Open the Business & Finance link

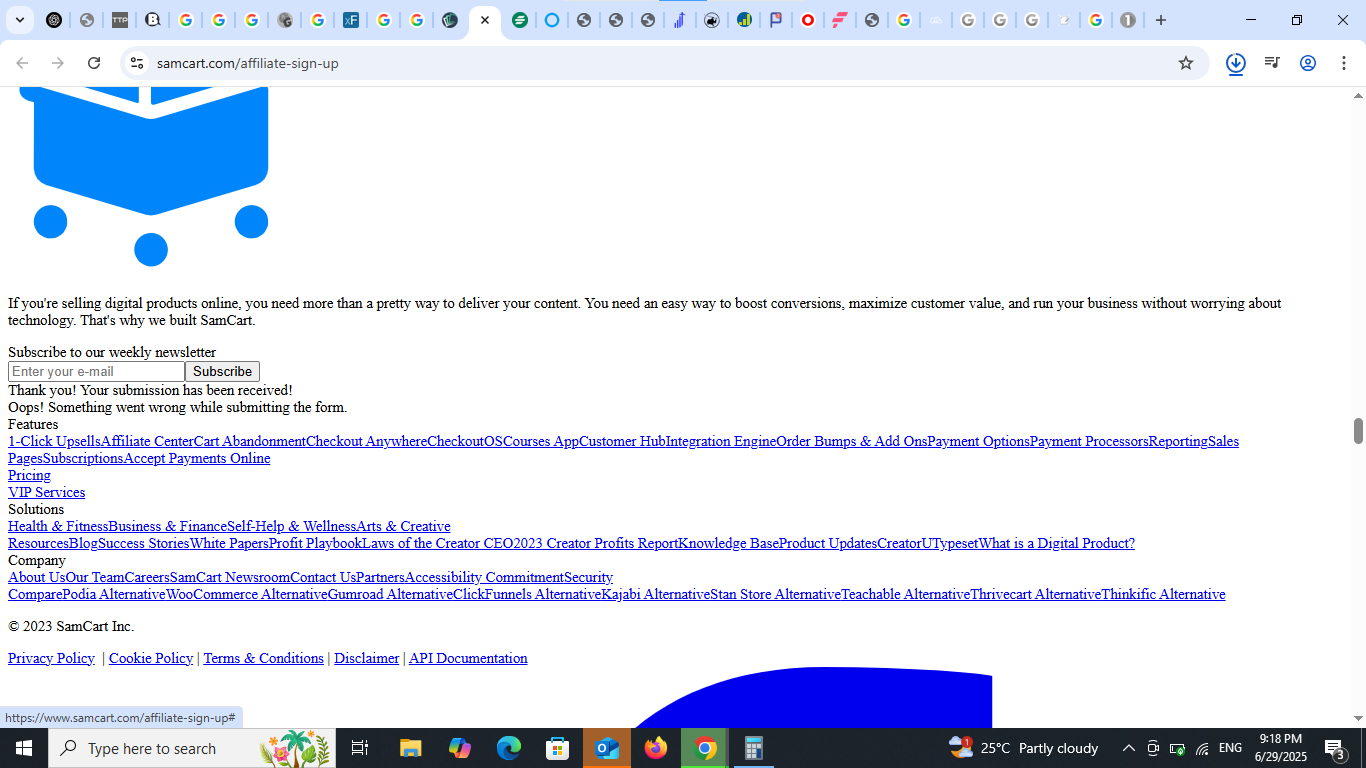click(168, 526)
